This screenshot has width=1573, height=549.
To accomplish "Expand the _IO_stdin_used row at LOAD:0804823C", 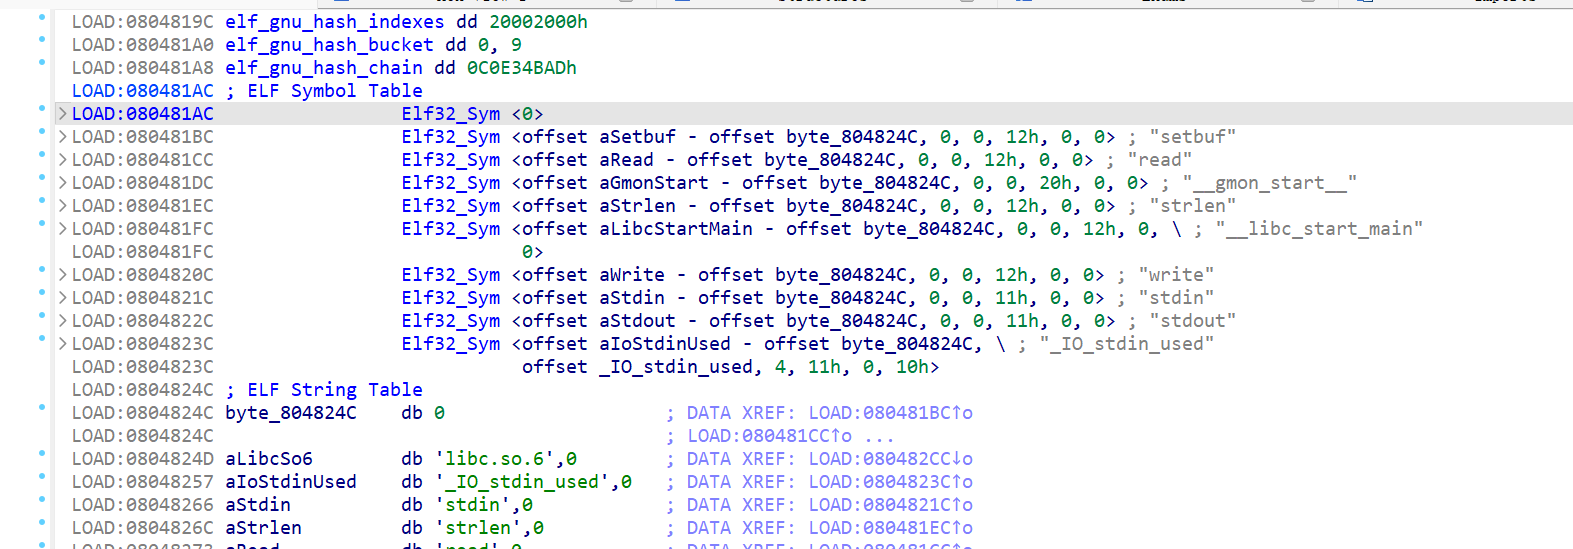I will pos(63,344).
